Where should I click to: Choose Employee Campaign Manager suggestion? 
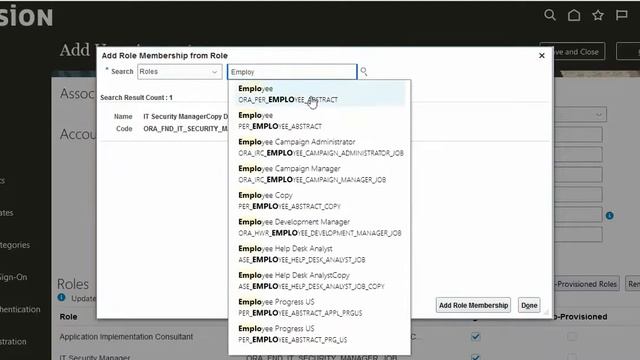(320, 174)
